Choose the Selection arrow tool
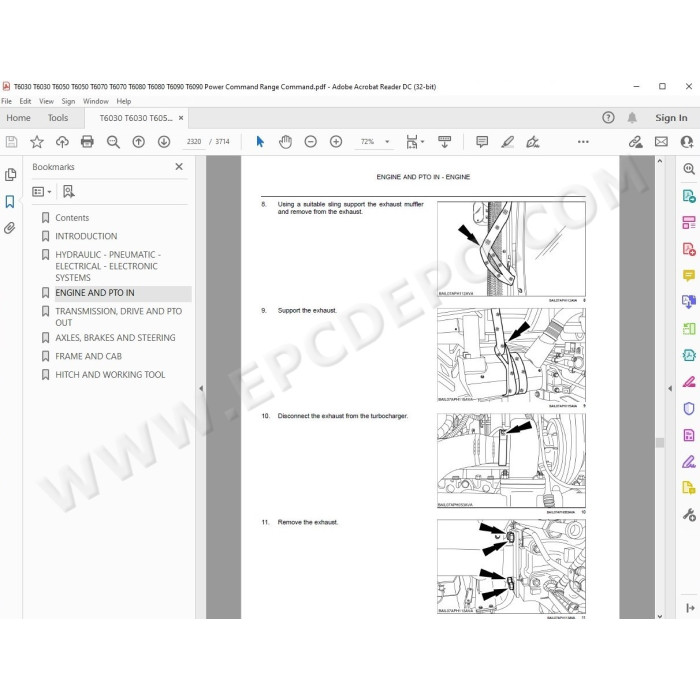 260,142
